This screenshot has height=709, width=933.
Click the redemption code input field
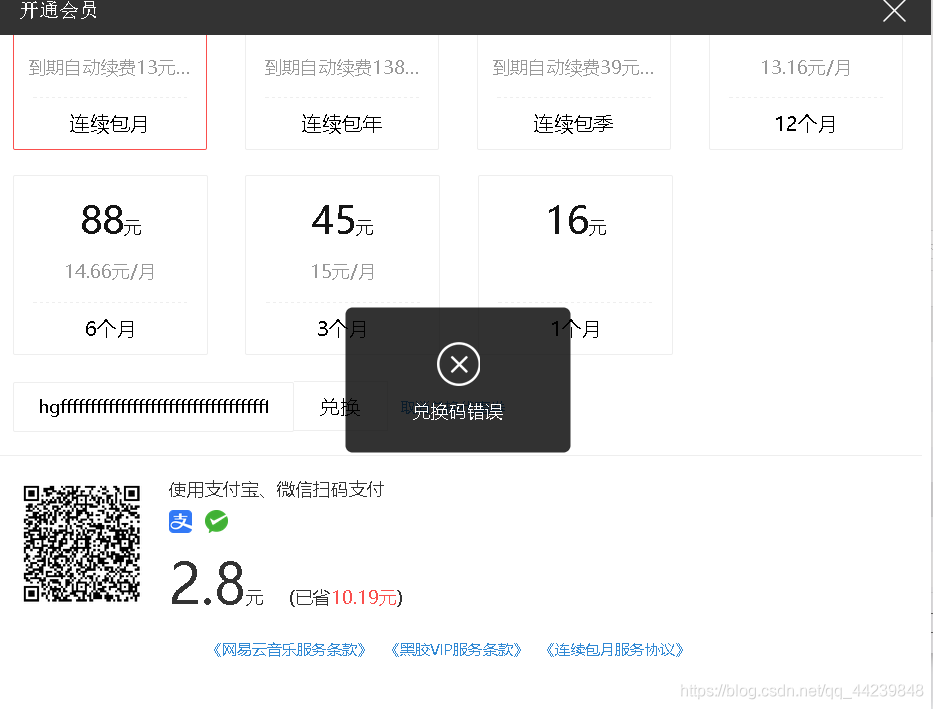(154, 407)
